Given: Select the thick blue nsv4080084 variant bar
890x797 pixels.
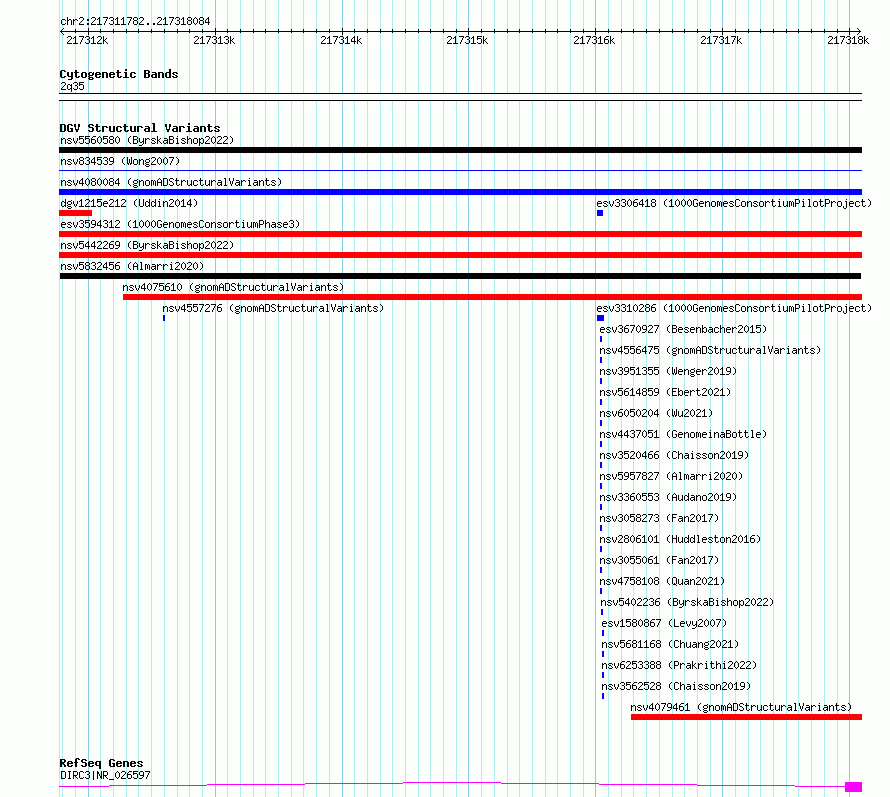Looking at the screenshot, I should [x=460, y=192].
